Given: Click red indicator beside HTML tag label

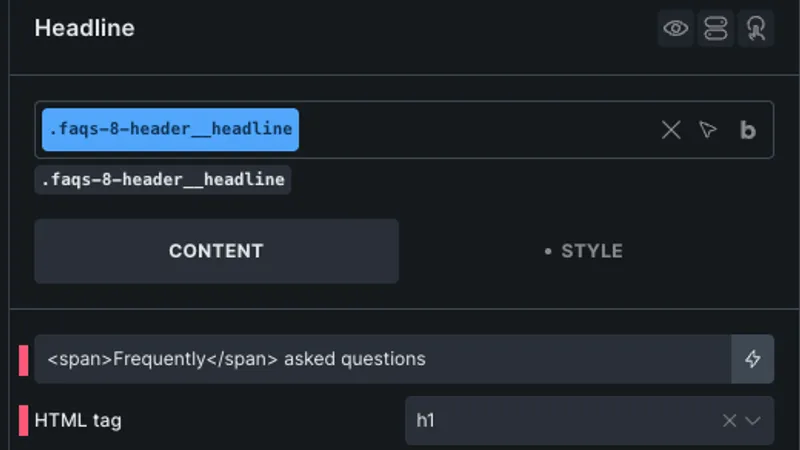Looking at the screenshot, I should click(x=23, y=421).
